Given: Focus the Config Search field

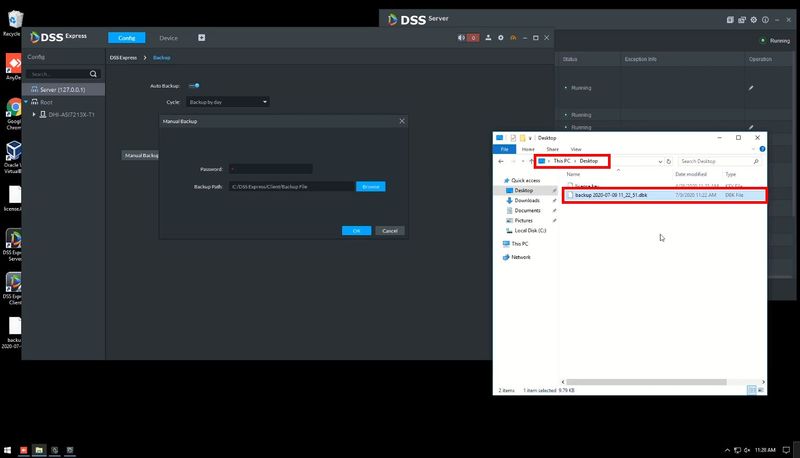Looking at the screenshot, I should 58,74.
